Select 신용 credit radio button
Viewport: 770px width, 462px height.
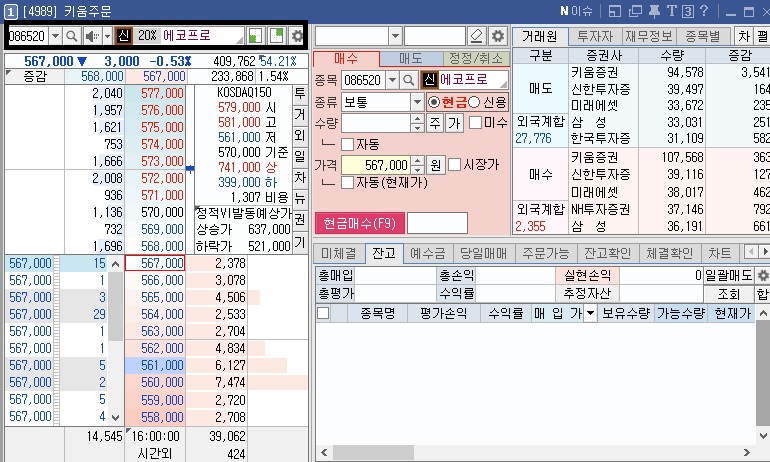pyautogui.click(x=474, y=102)
